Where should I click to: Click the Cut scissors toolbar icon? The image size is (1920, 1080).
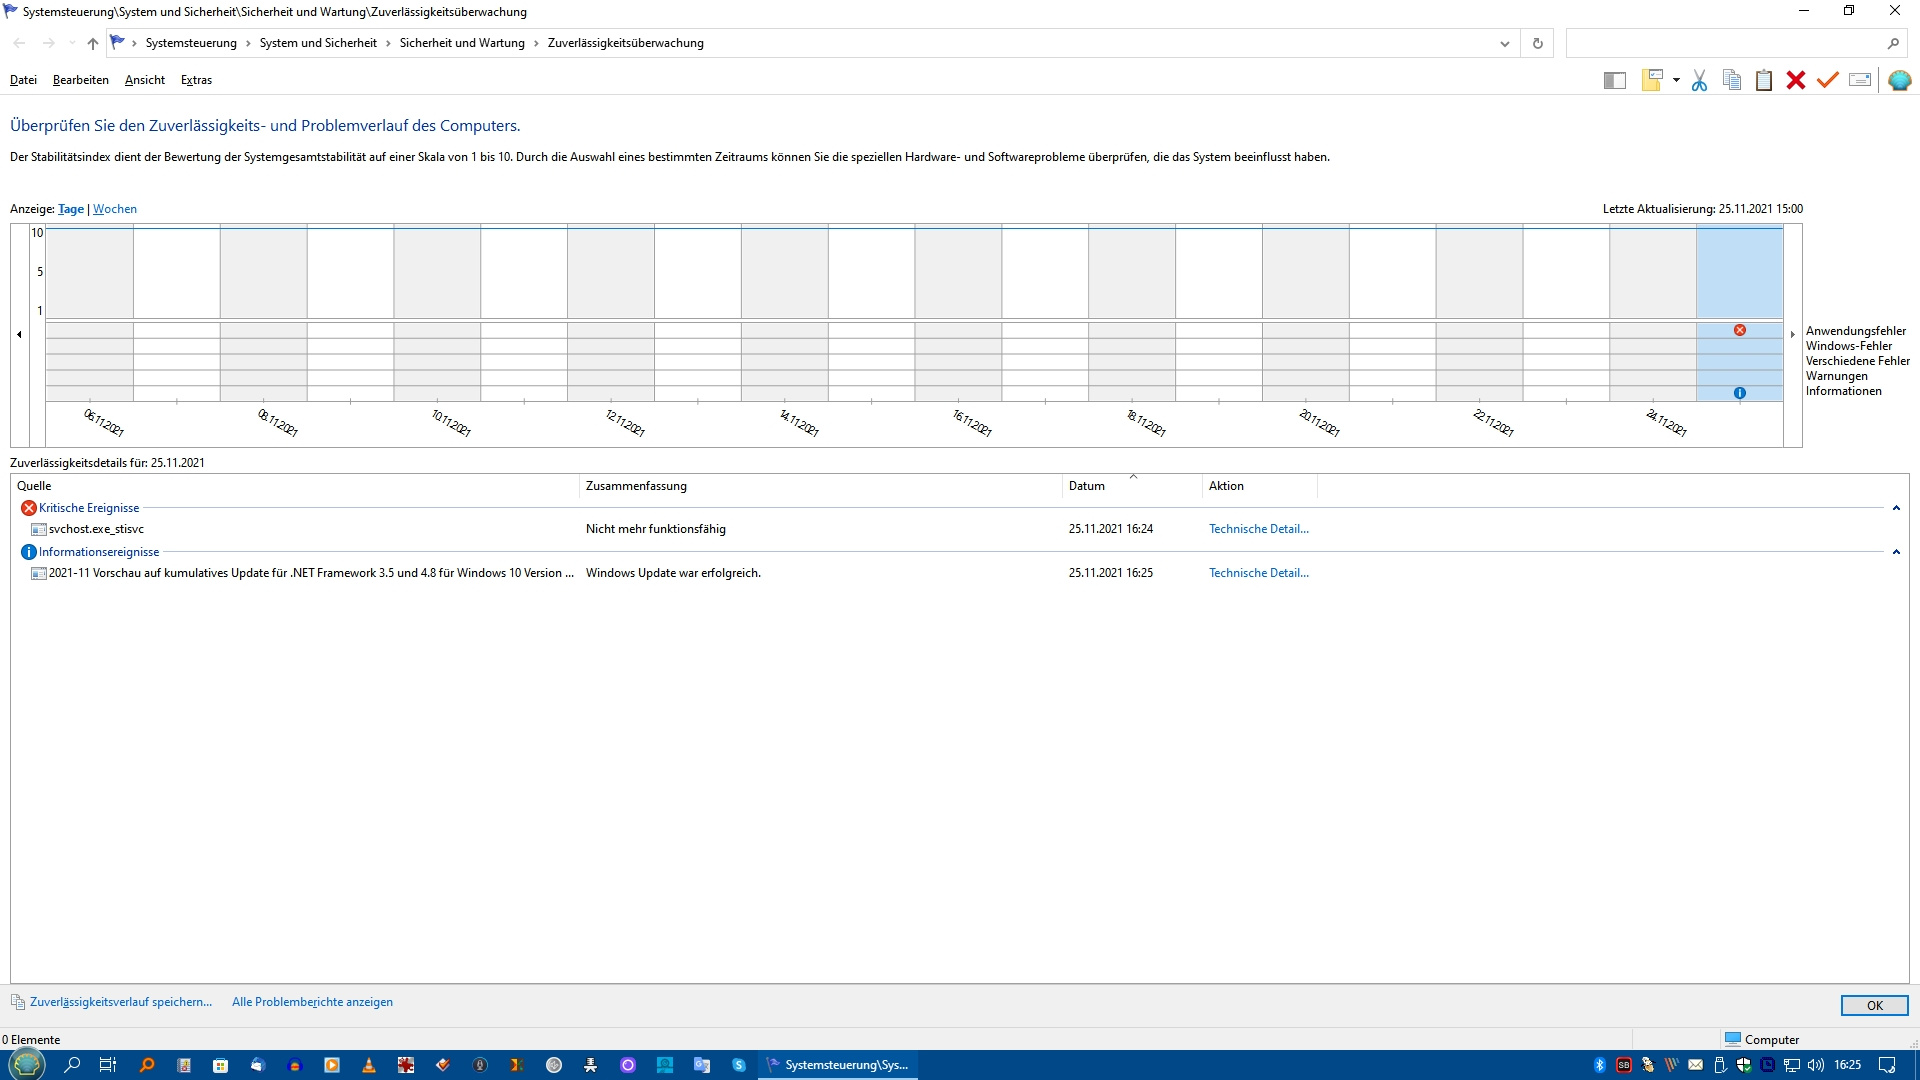pos(1699,81)
